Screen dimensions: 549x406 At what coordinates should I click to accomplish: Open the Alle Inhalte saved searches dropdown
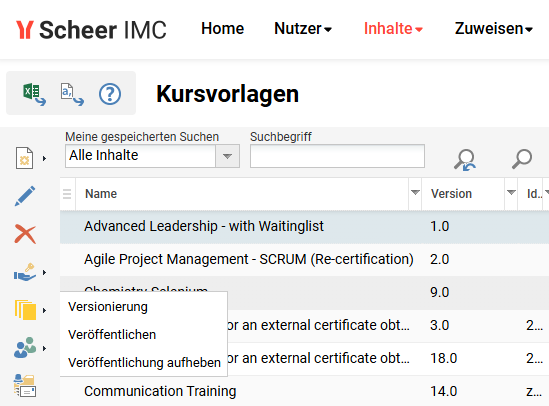pyautogui.click(x=152, y=156)
